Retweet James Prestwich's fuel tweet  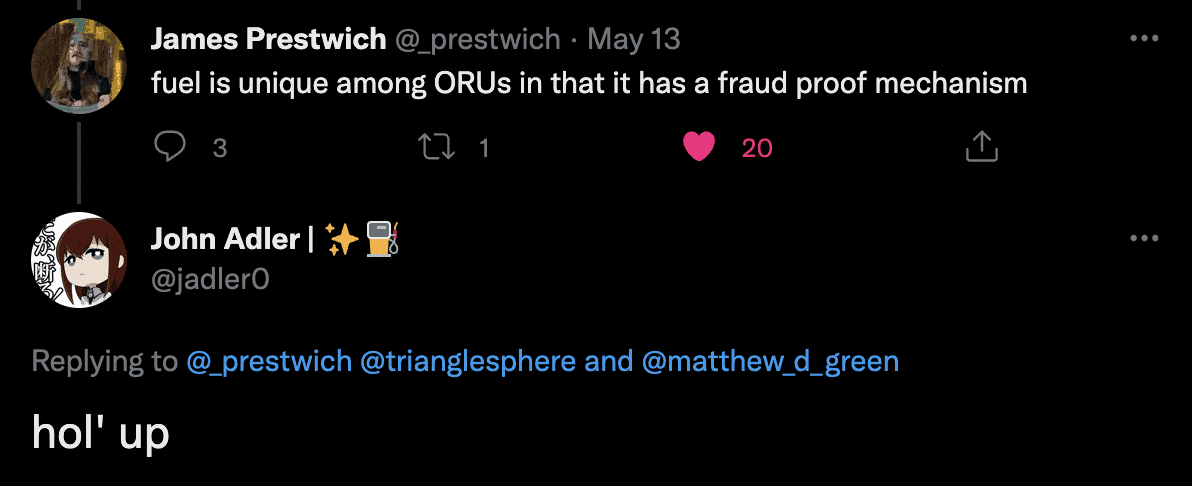pyautogui.click(x=435, y=148)
